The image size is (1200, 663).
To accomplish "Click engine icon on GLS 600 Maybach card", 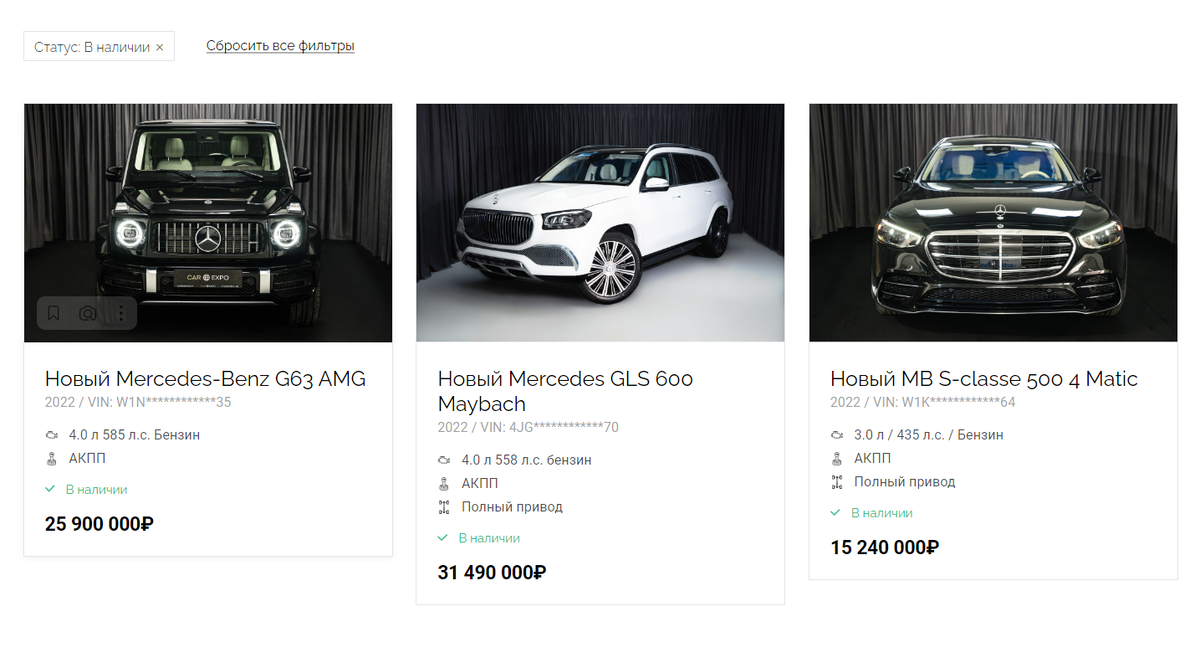I will click(x=442, y=459).
